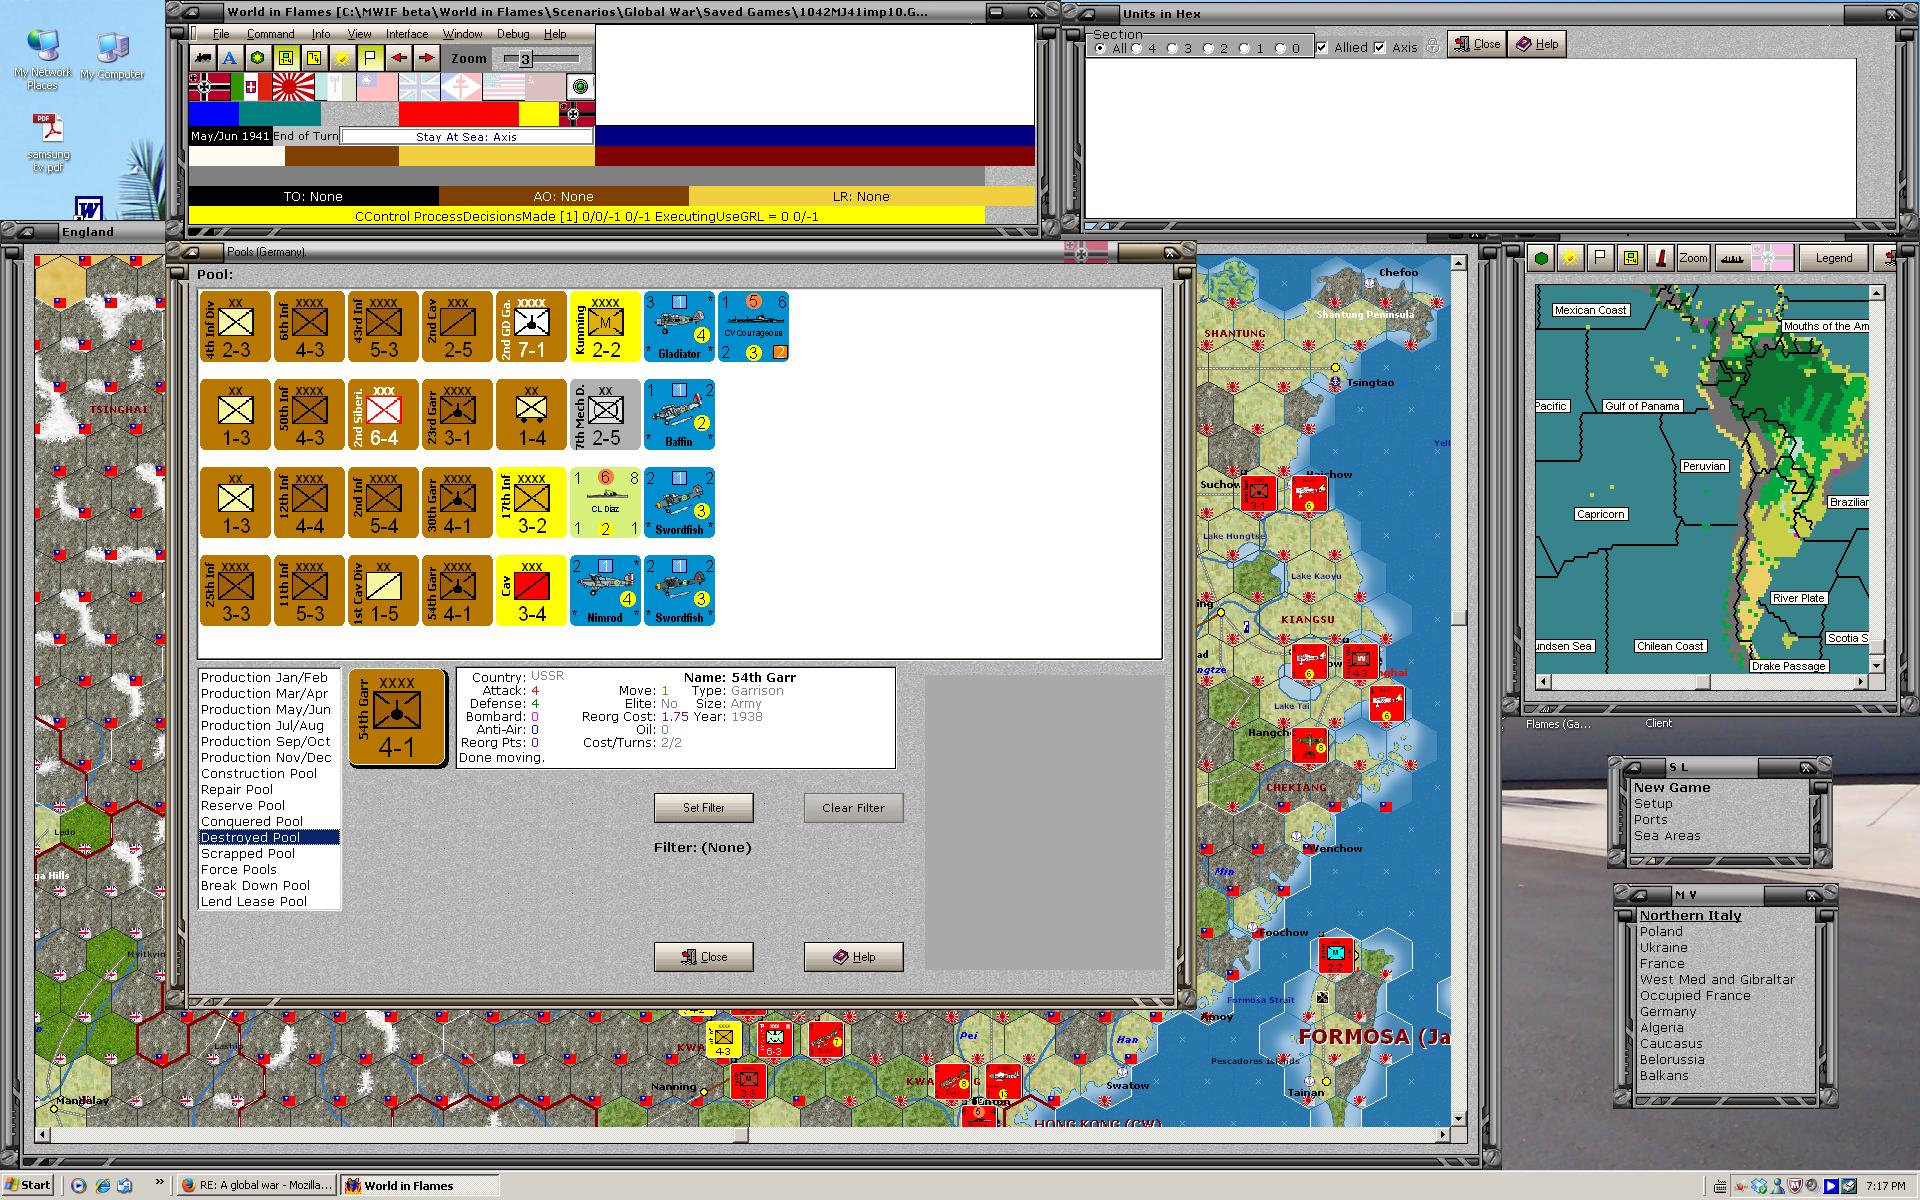Choose Sea Areas in S L list
This screenshot has height=1200, width=1920.
(1667, 836)
